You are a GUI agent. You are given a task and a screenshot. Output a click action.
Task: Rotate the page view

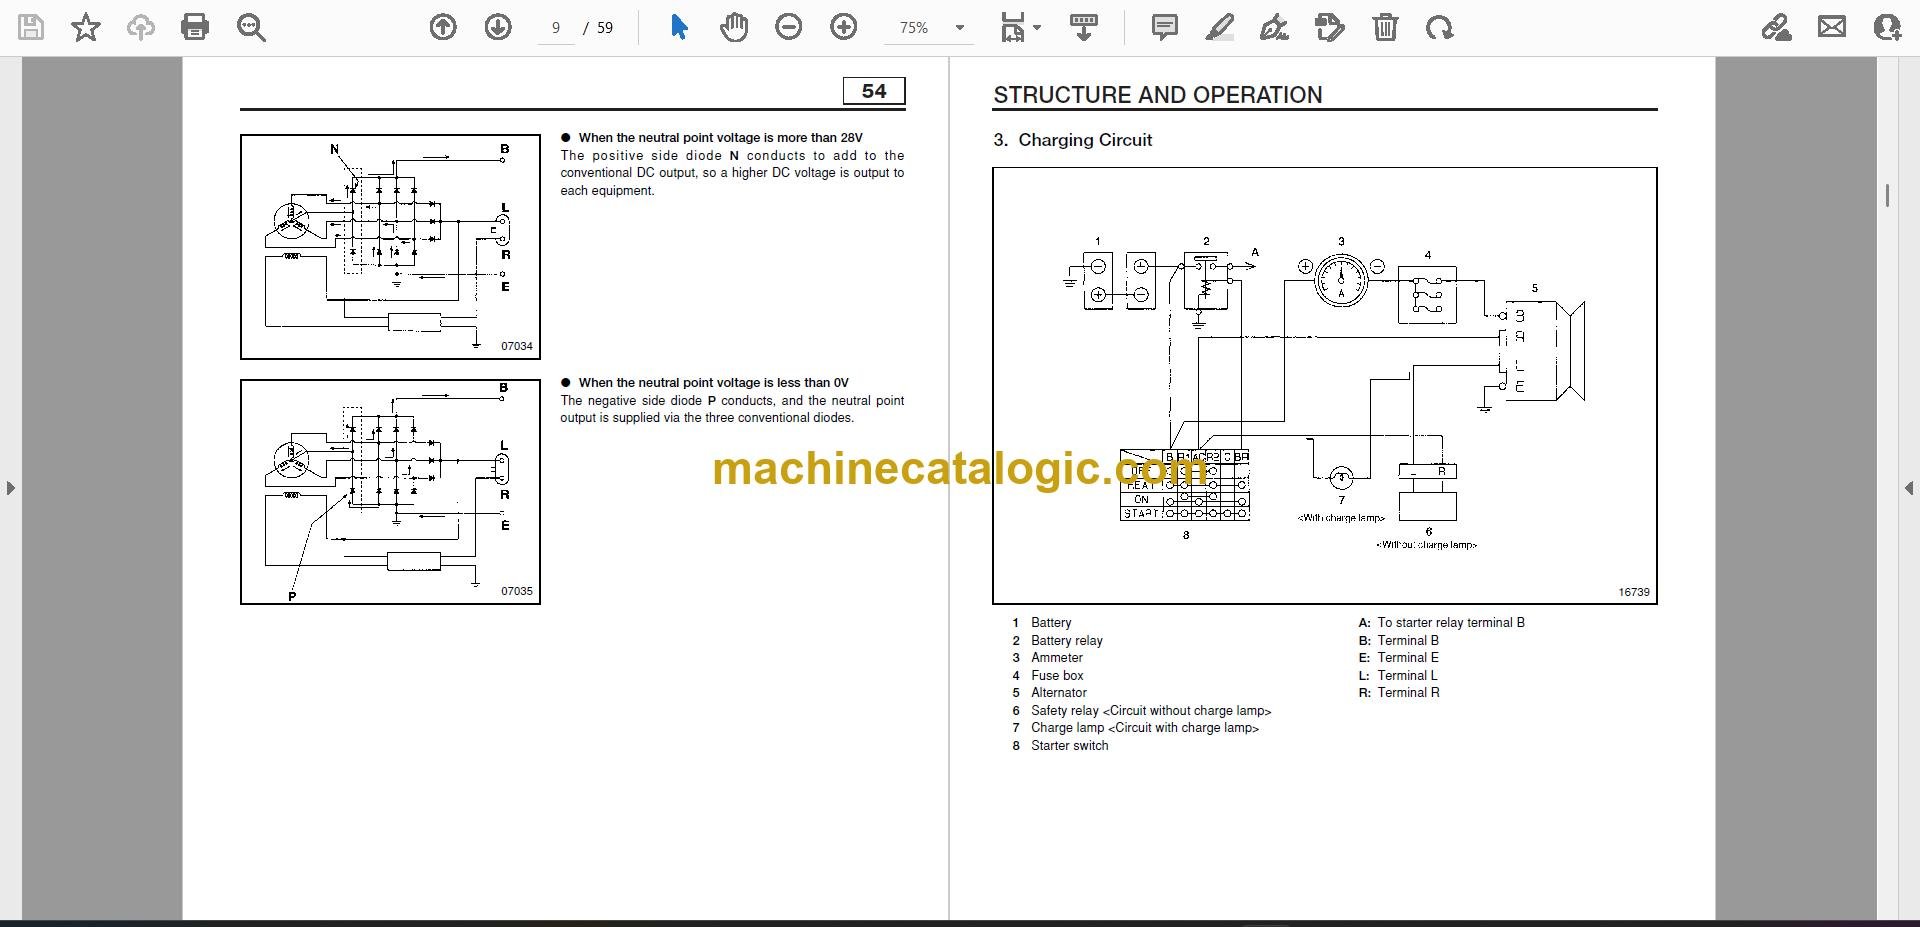point(1440,27)
